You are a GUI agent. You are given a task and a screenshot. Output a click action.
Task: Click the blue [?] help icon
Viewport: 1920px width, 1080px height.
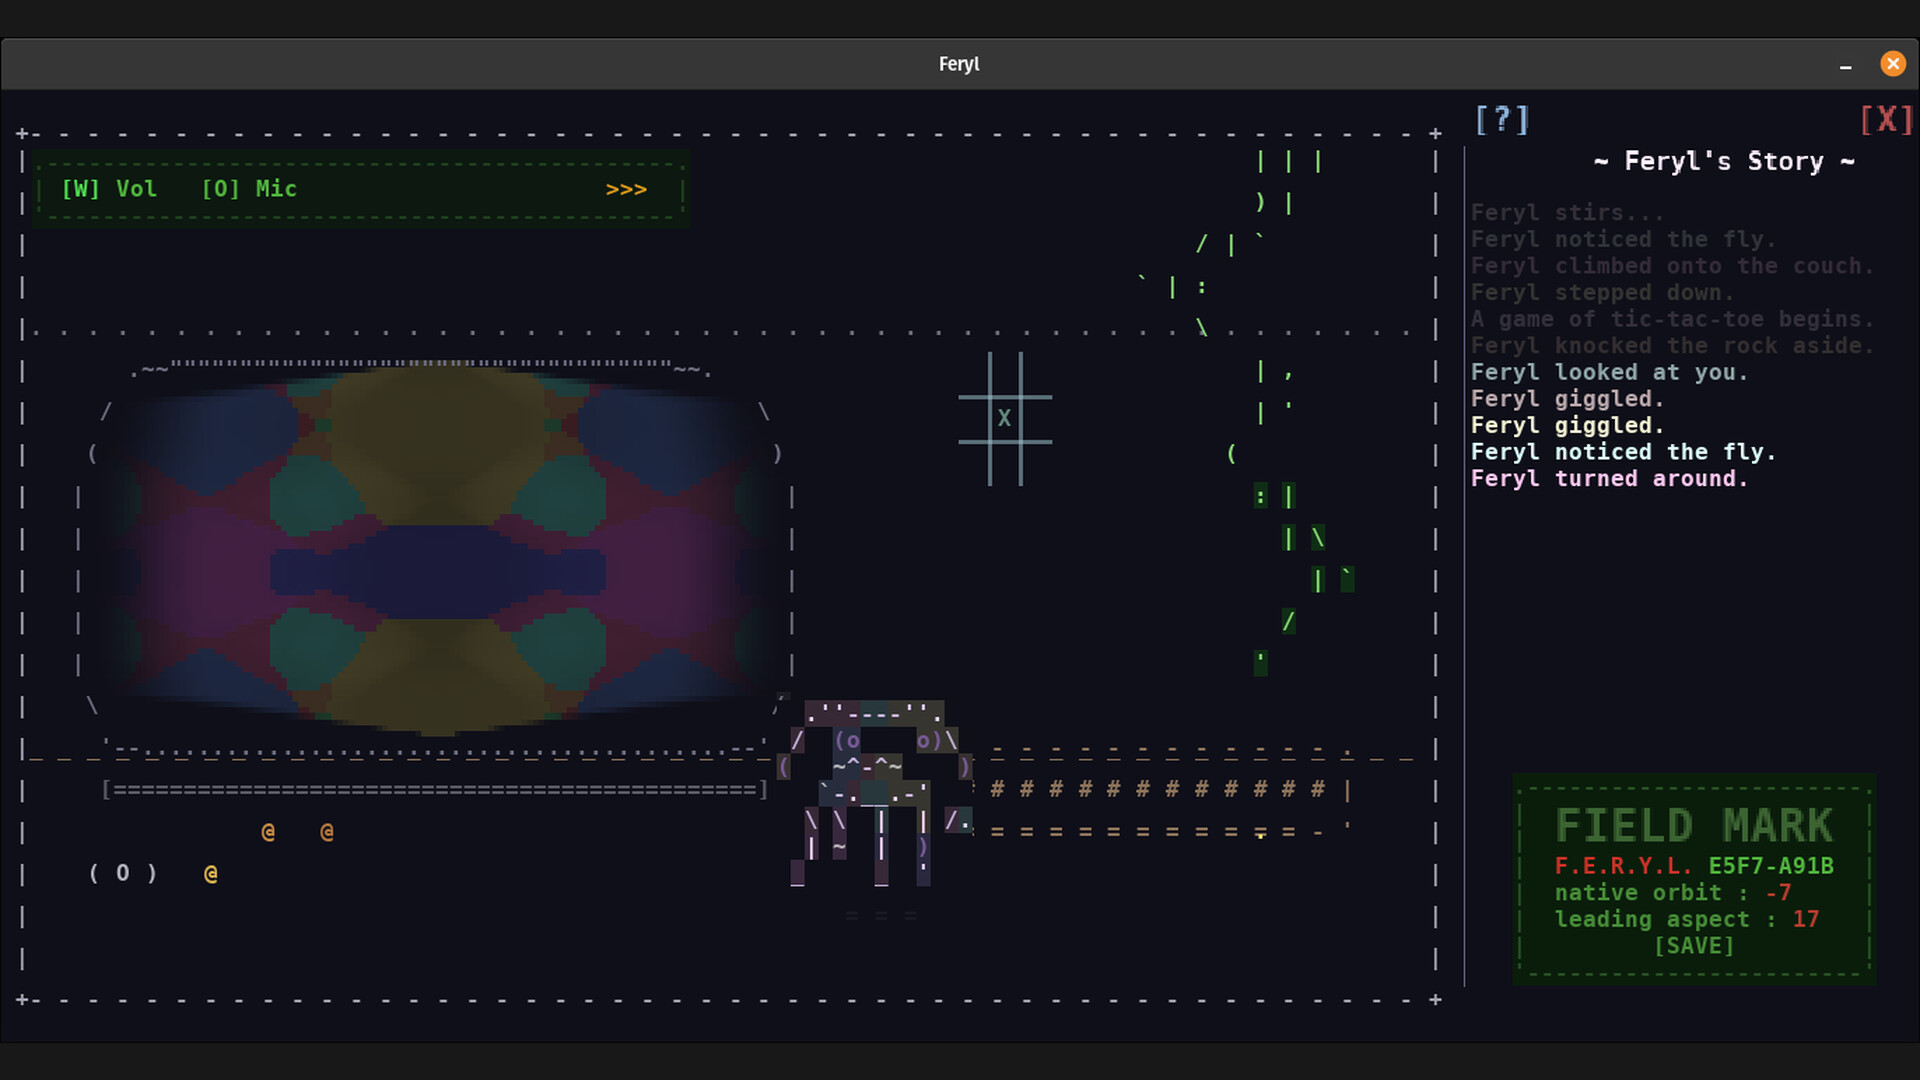coord(1501,119)
